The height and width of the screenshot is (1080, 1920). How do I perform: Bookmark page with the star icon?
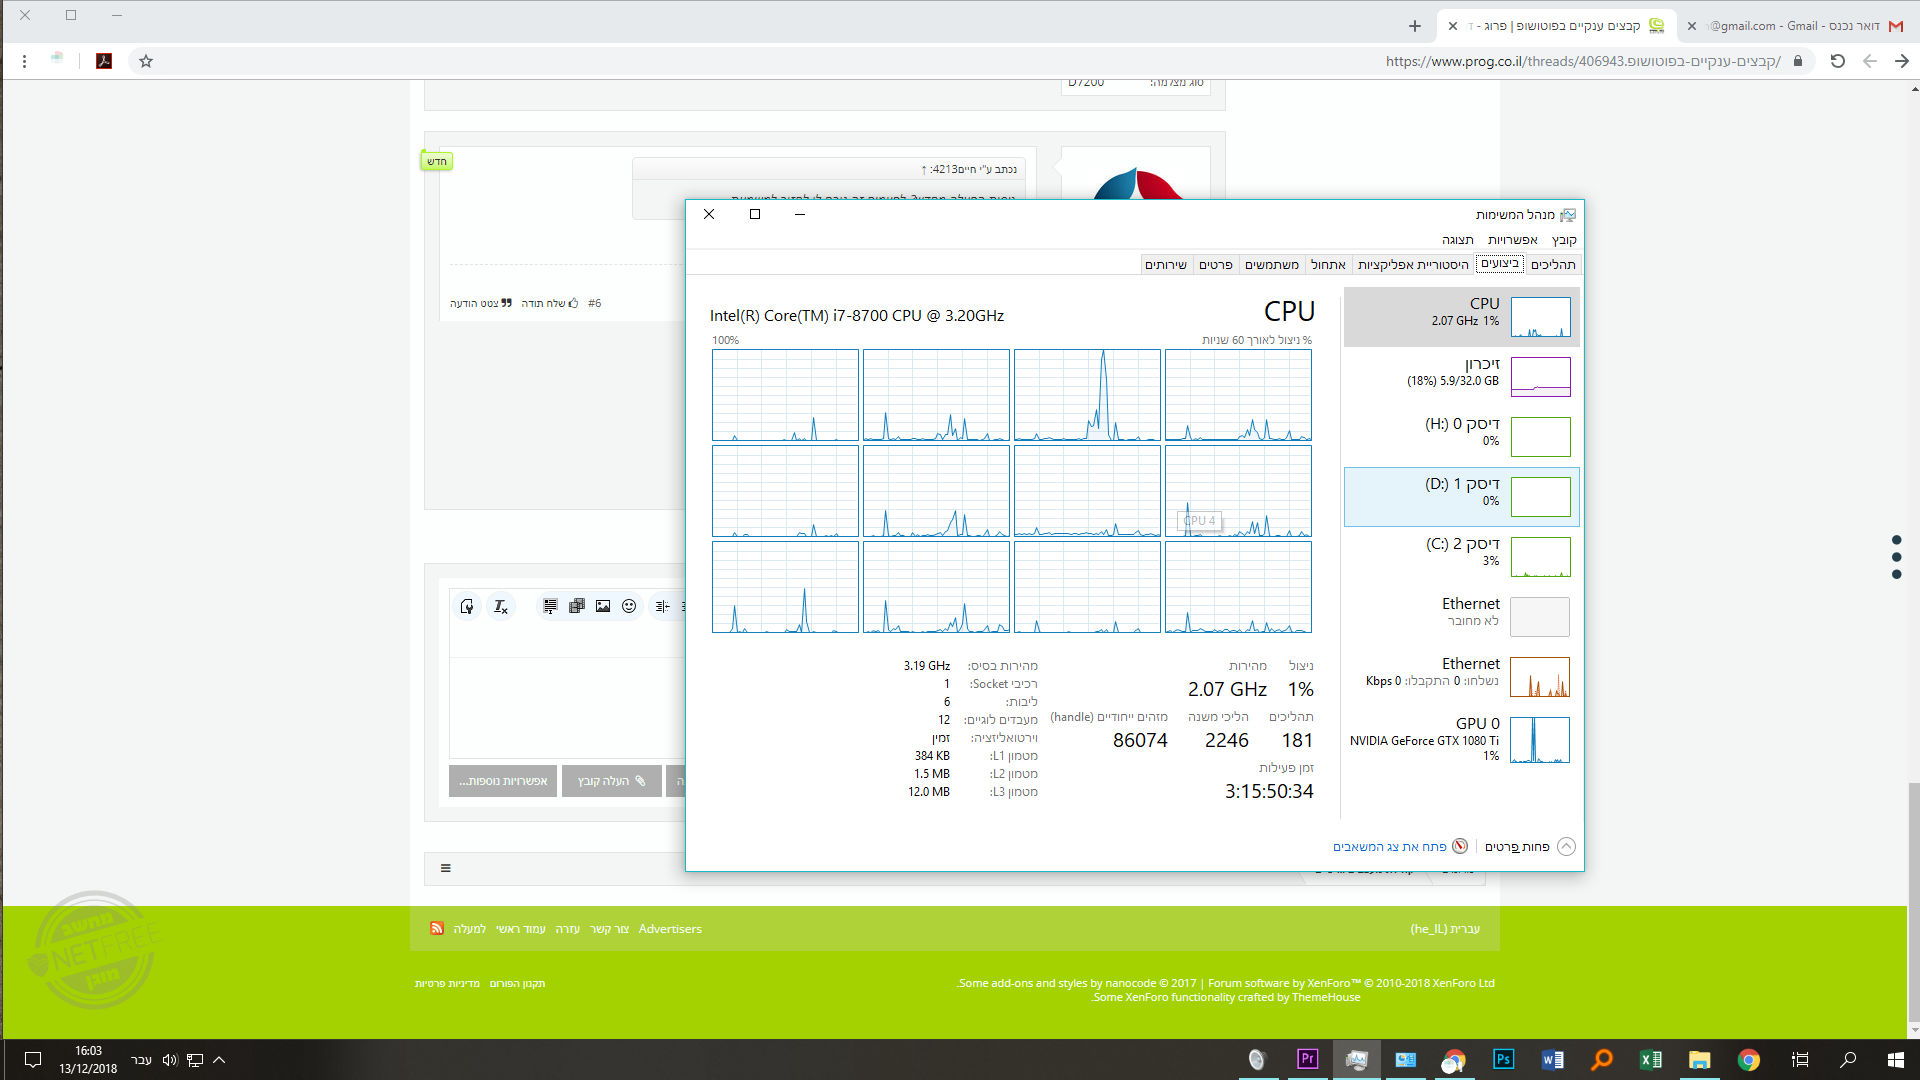tap(146, 61)
